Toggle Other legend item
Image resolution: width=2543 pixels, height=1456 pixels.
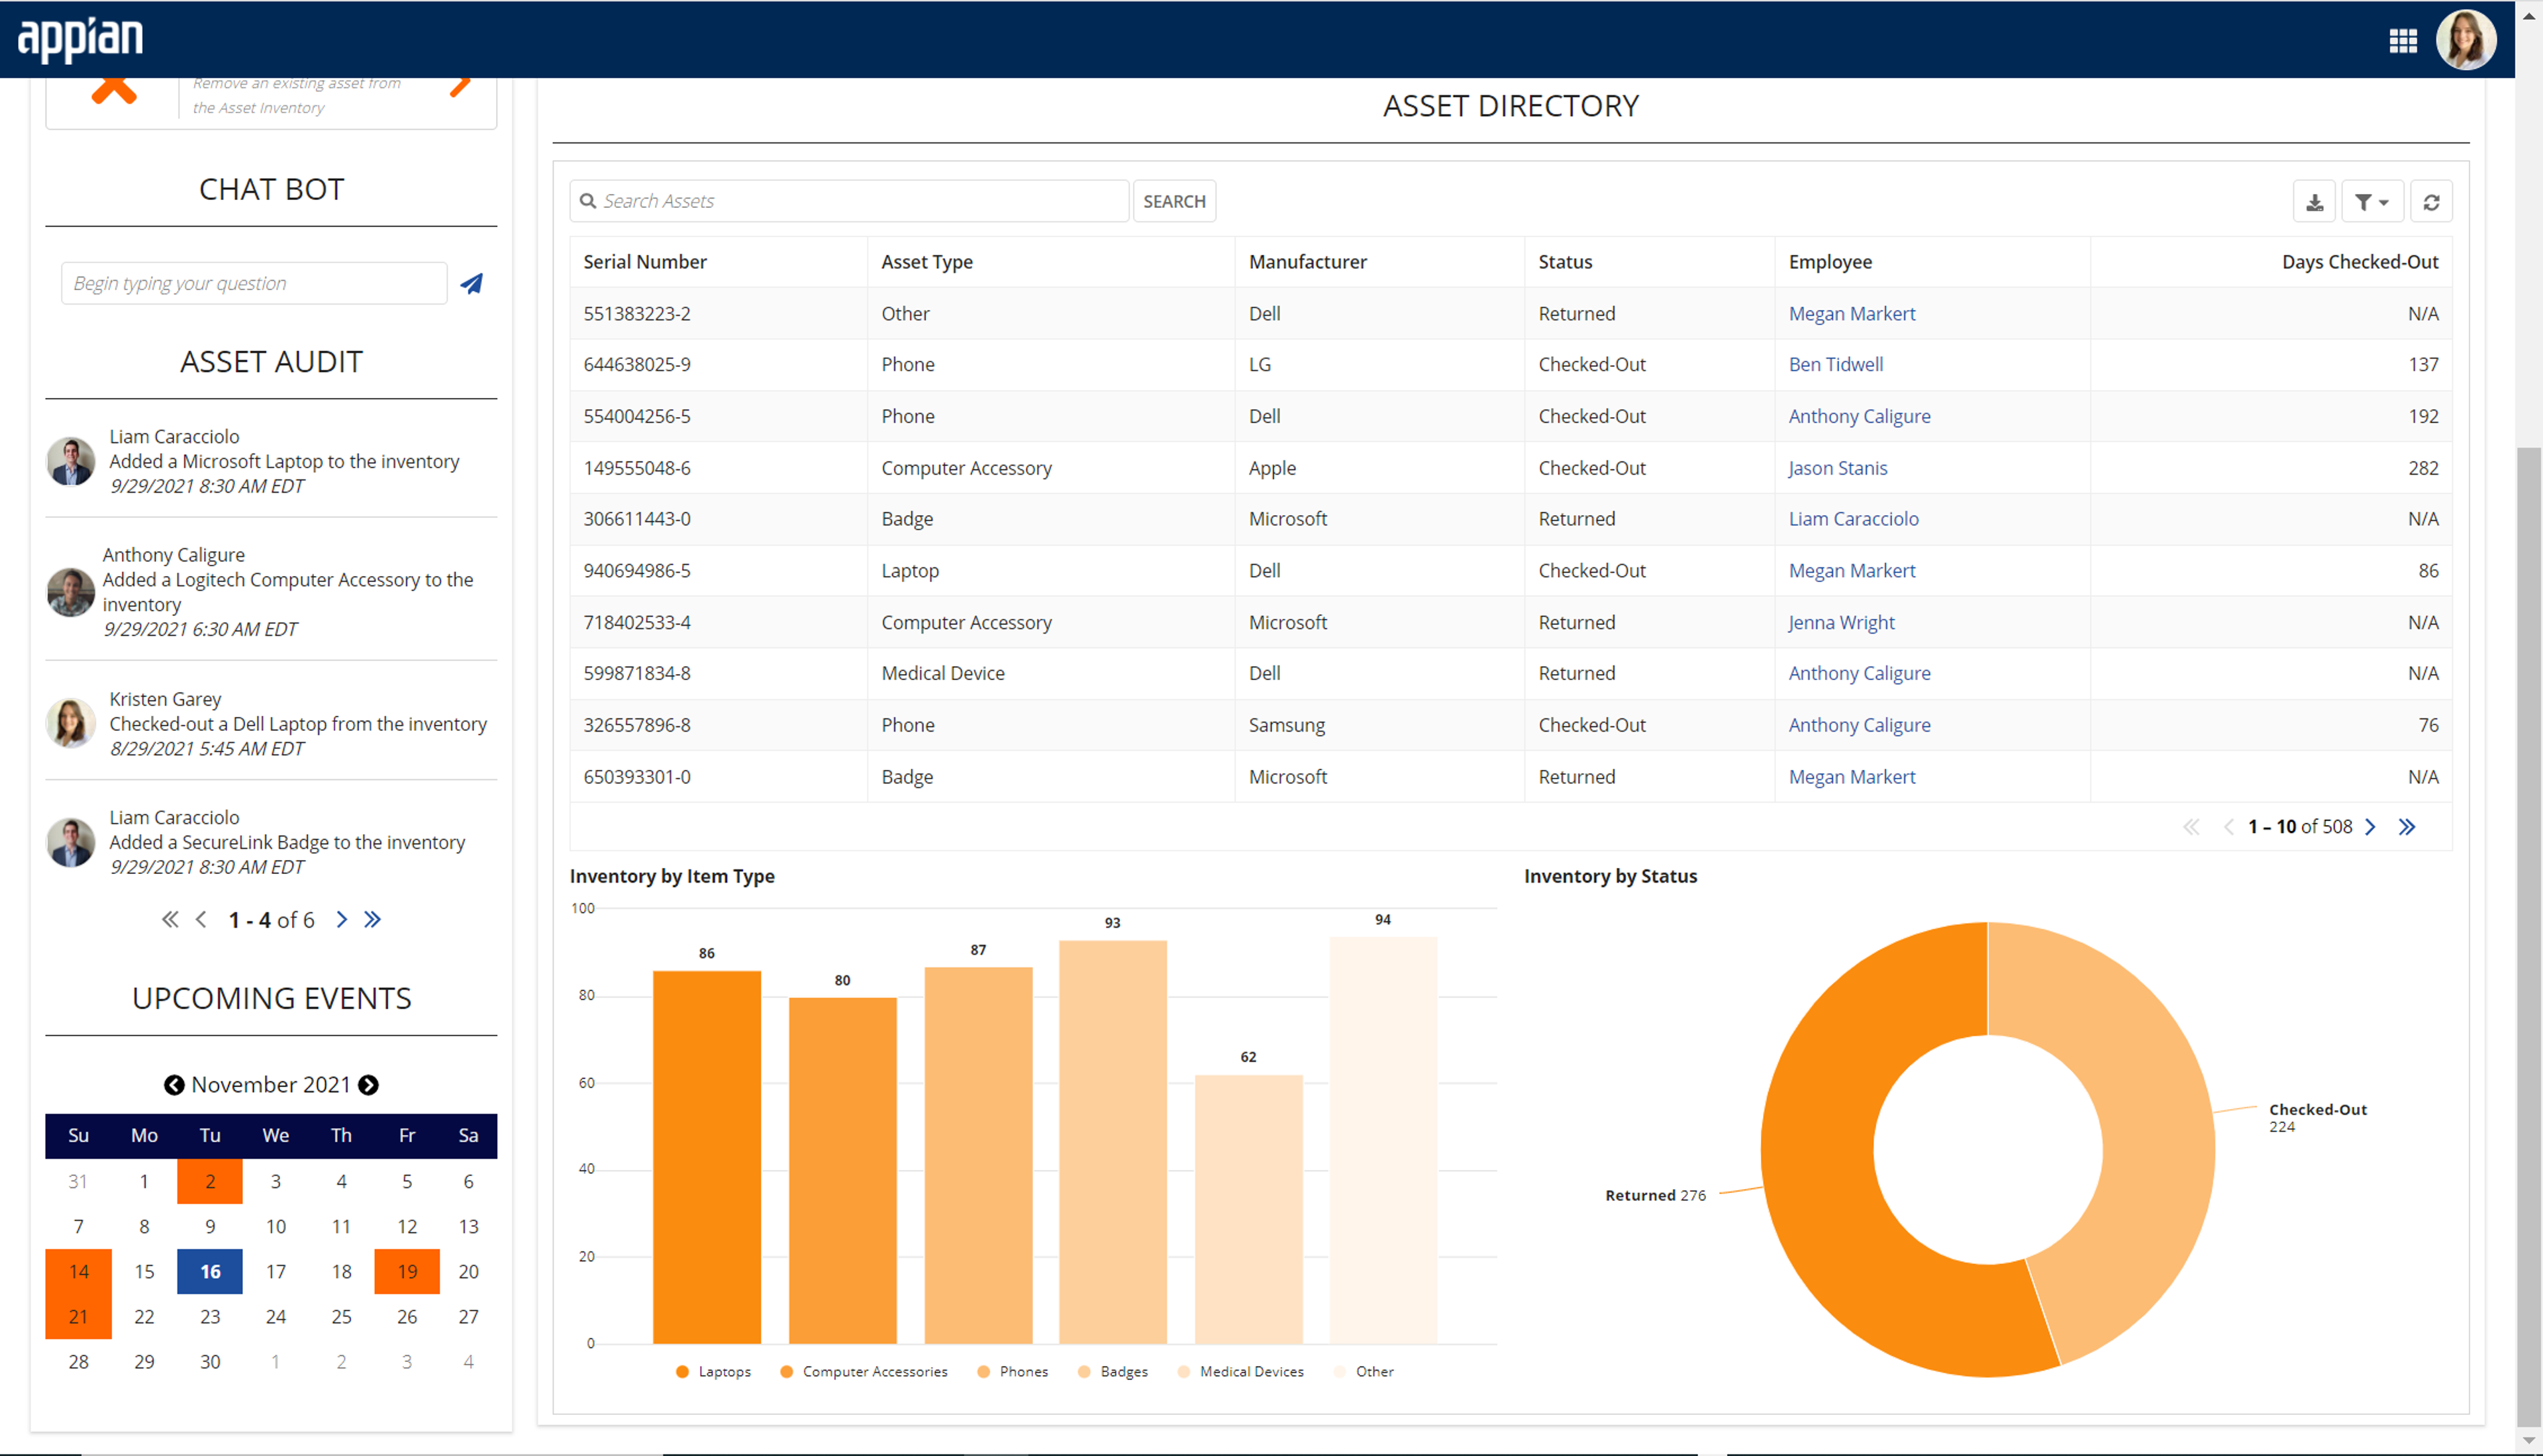click(x=1364, y=1372)
